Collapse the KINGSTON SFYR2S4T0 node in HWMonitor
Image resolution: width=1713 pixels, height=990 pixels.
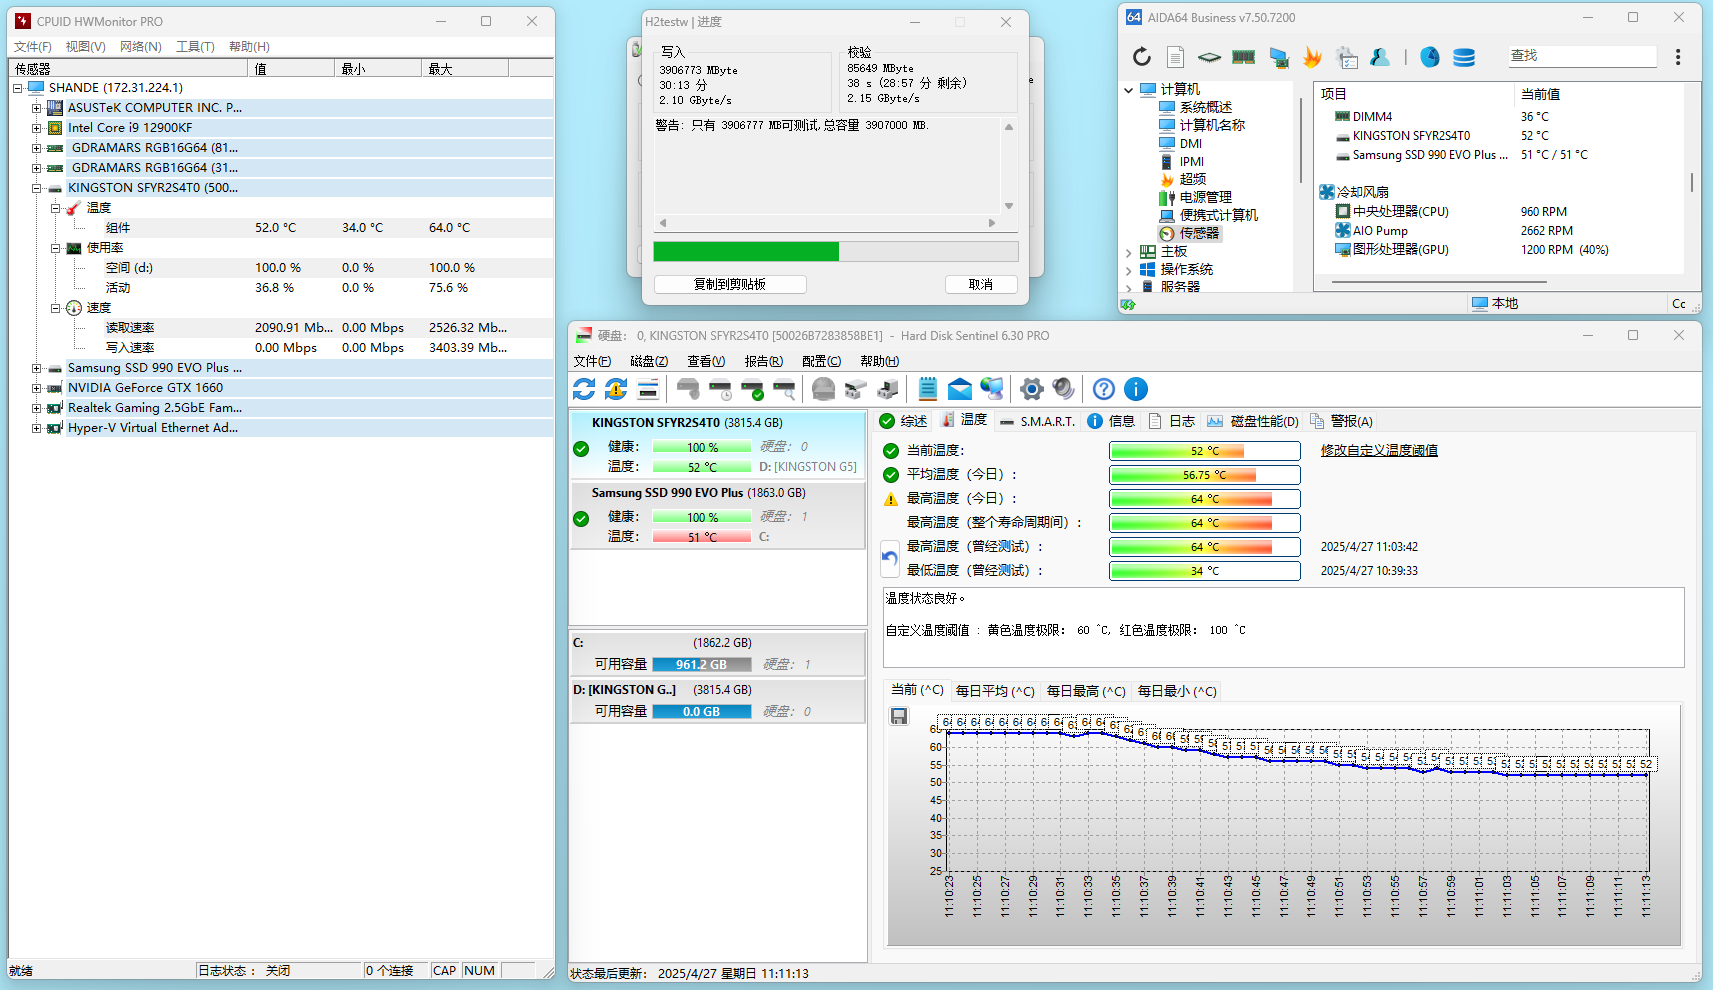click(x=36, y=188)
